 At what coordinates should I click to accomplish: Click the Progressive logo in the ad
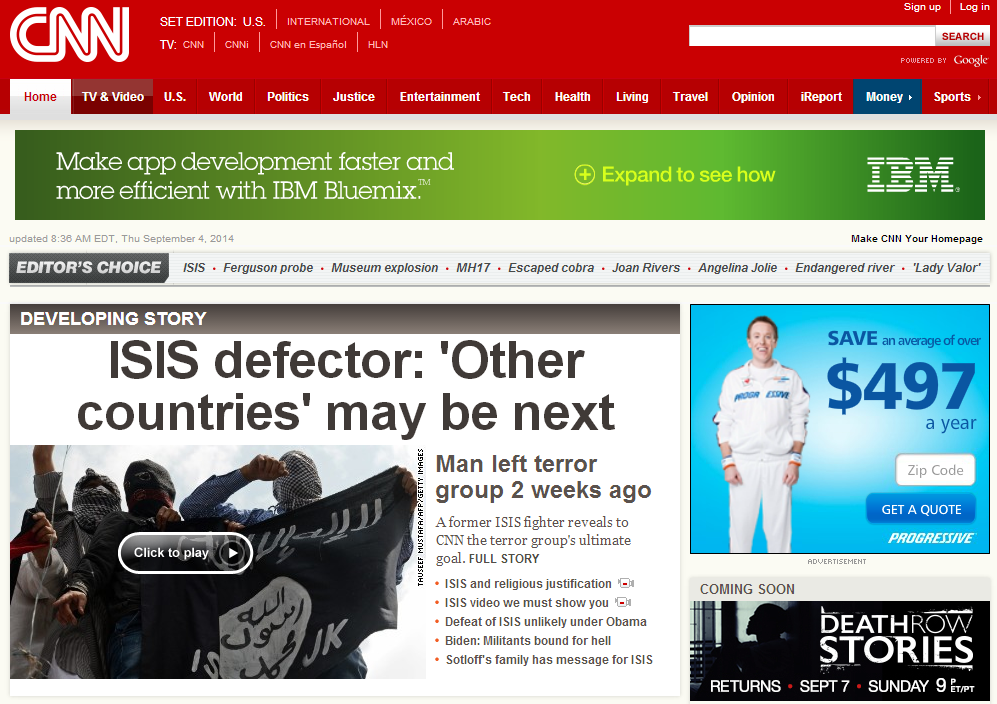pyautogui.click(x=931, y=538)
